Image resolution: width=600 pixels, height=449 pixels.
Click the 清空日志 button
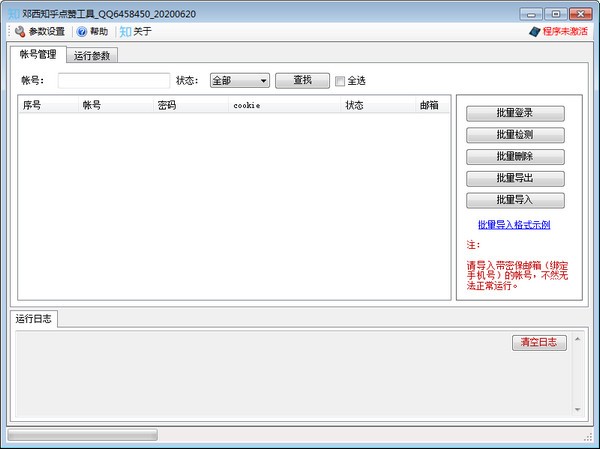click(x=539, y=342)
